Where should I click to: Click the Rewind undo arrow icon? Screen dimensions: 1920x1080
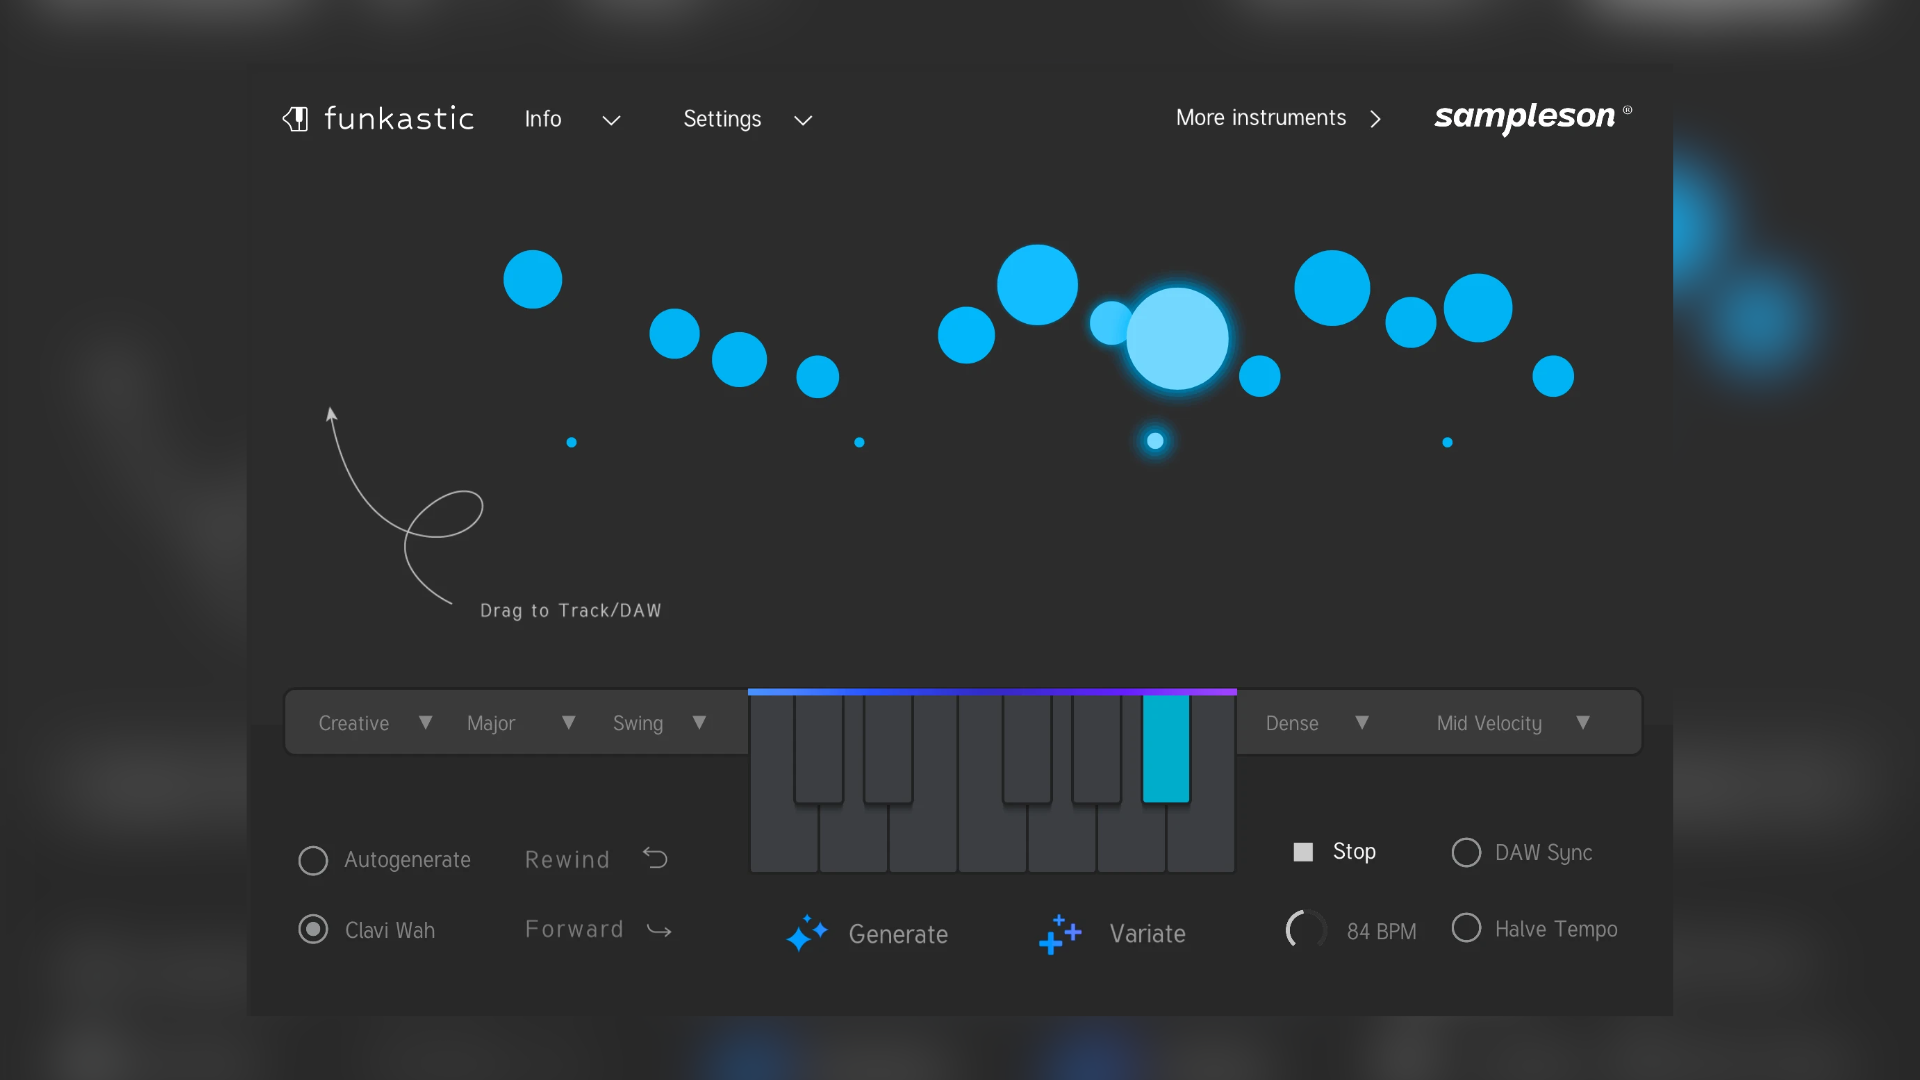(x=655, y=858)
